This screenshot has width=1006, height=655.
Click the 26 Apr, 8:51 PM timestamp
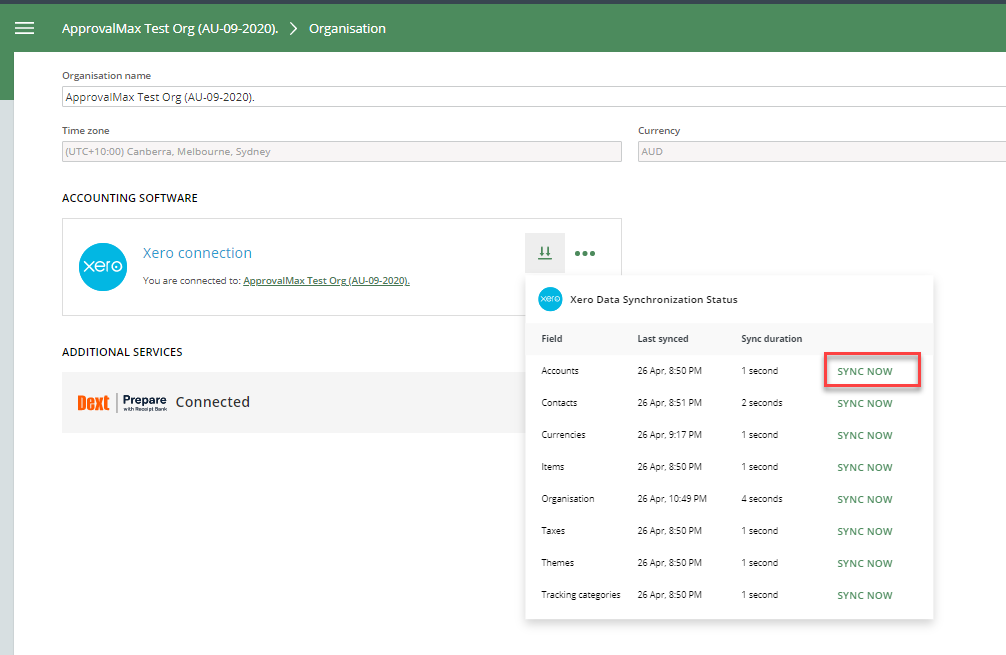click(670, 403)
